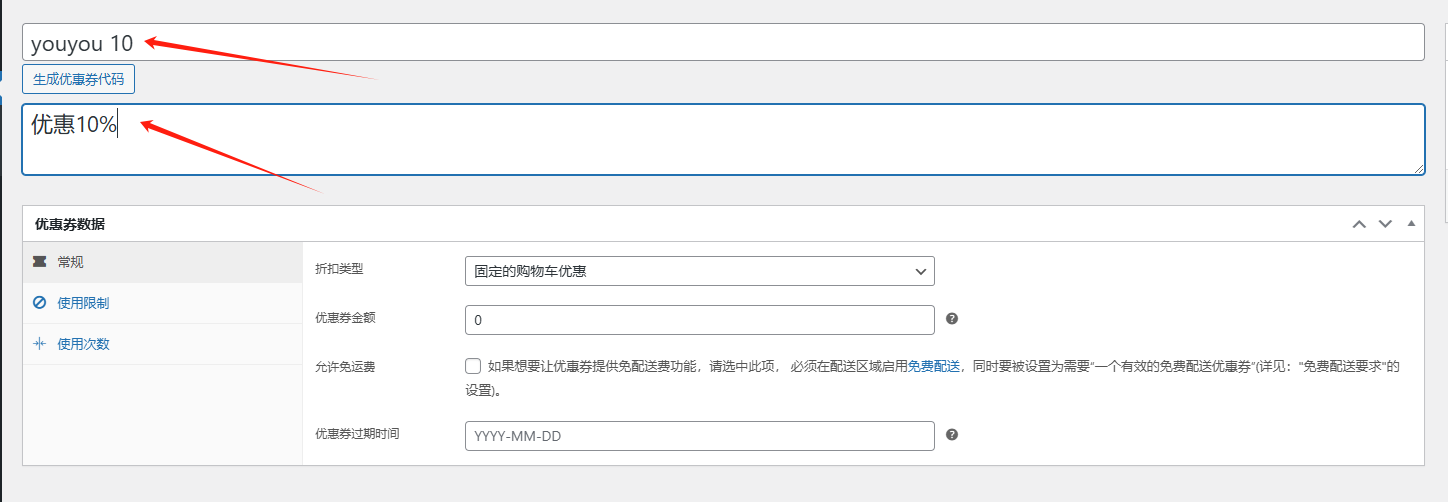Grab the description textarea resize handle
This screenshot has height=502, width=1448.
pos(1419,170)
